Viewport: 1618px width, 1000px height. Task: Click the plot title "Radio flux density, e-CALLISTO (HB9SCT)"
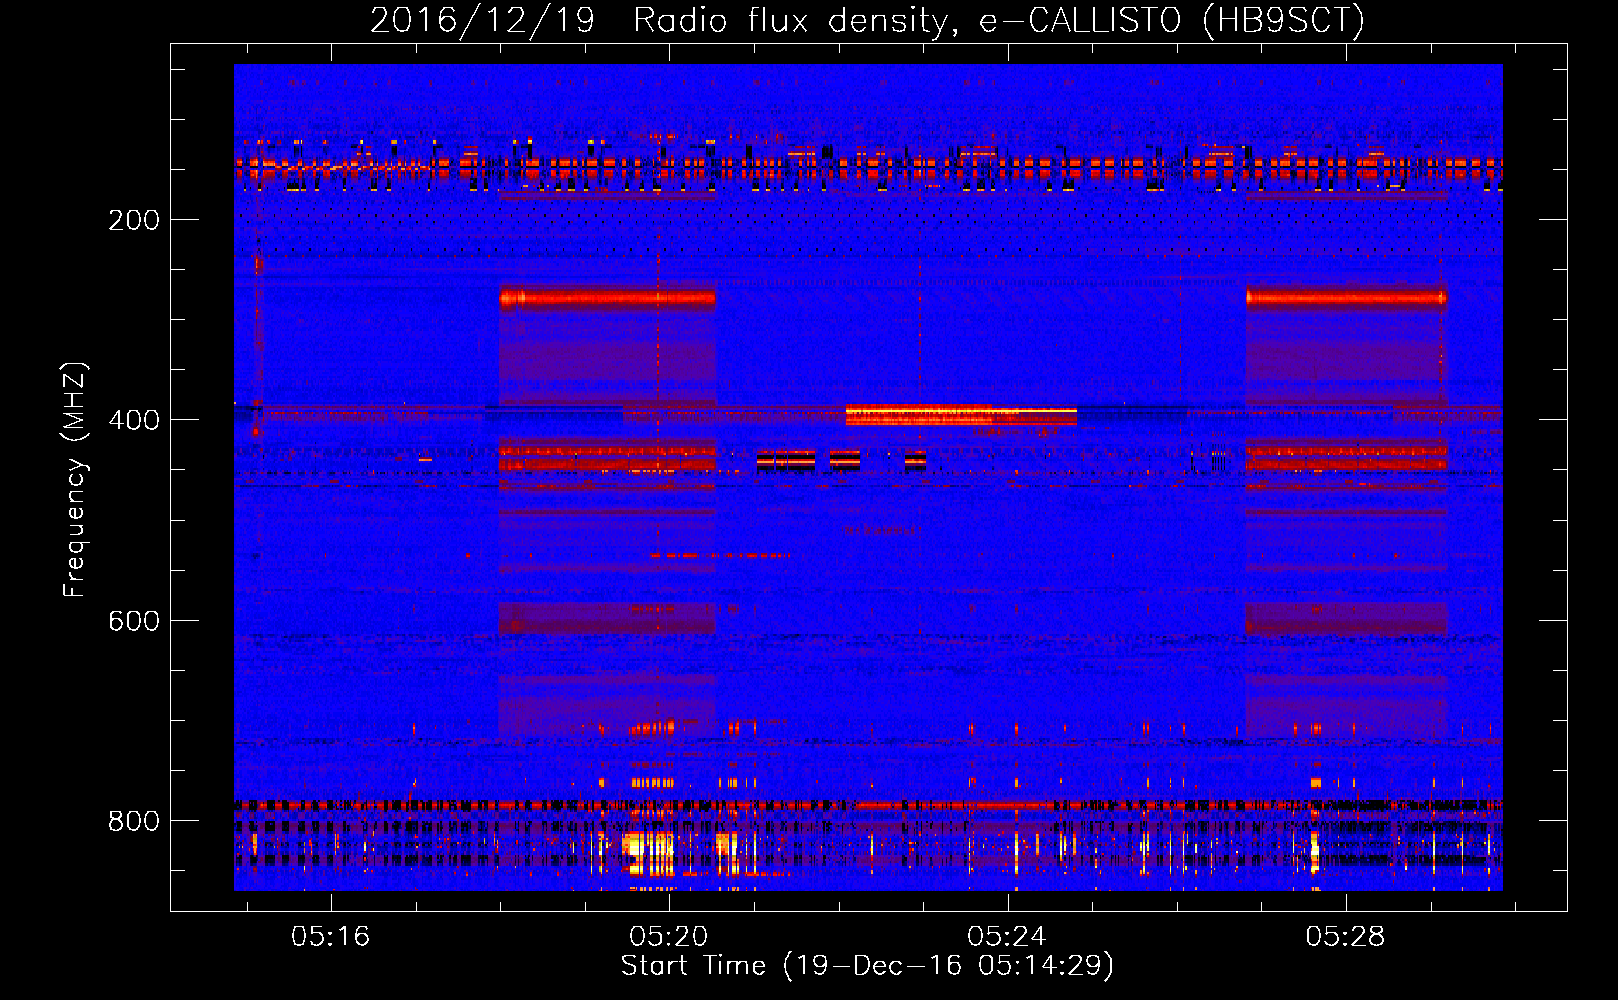click(999, 20)
